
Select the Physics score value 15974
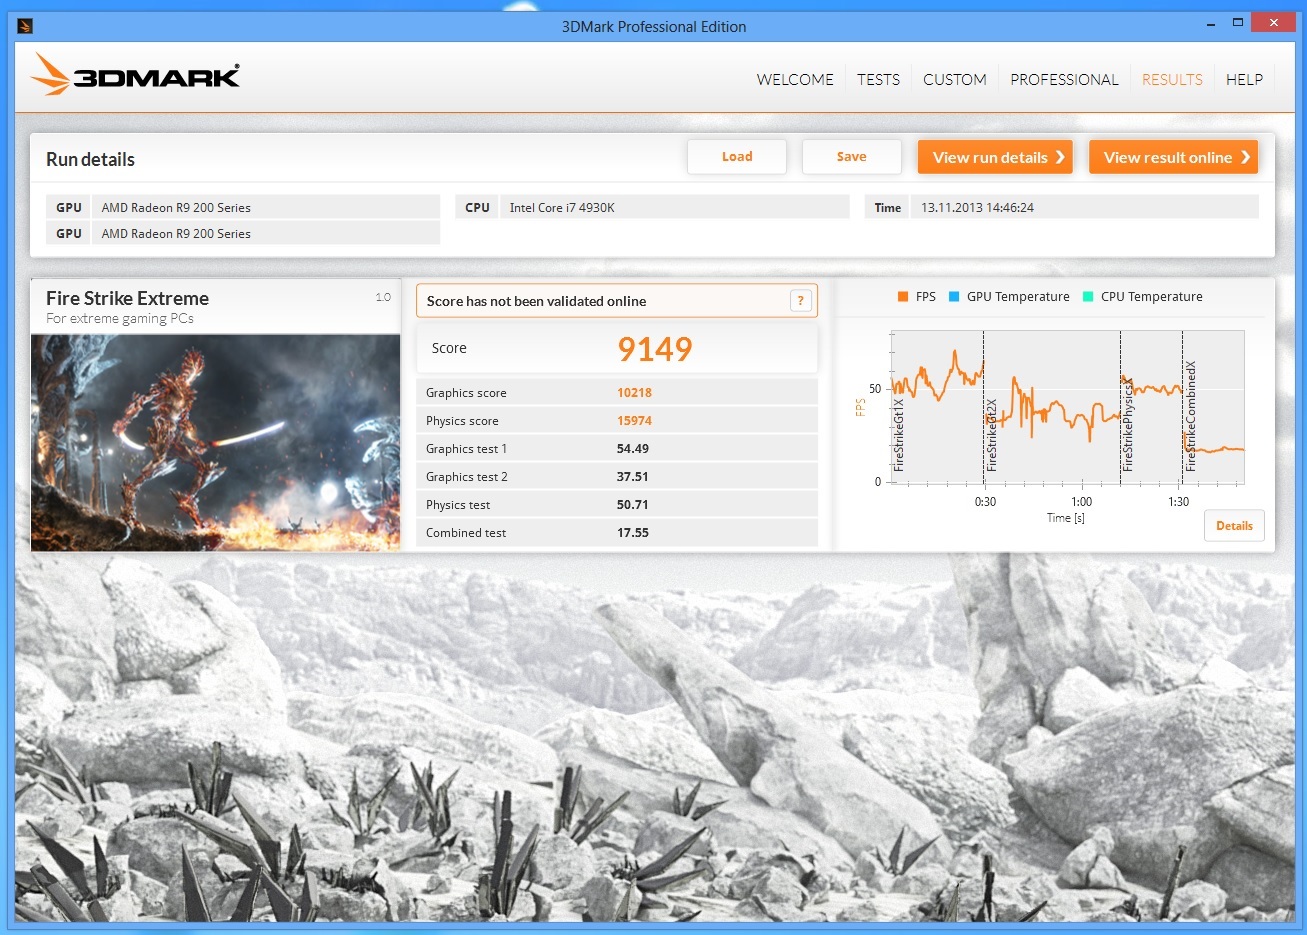coord(634,421)
